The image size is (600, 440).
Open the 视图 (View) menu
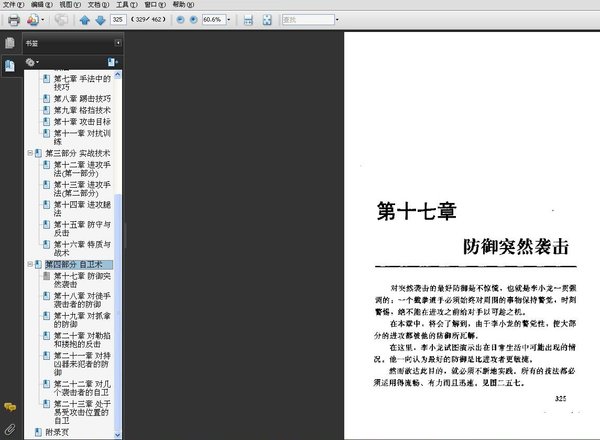(70, 4)
